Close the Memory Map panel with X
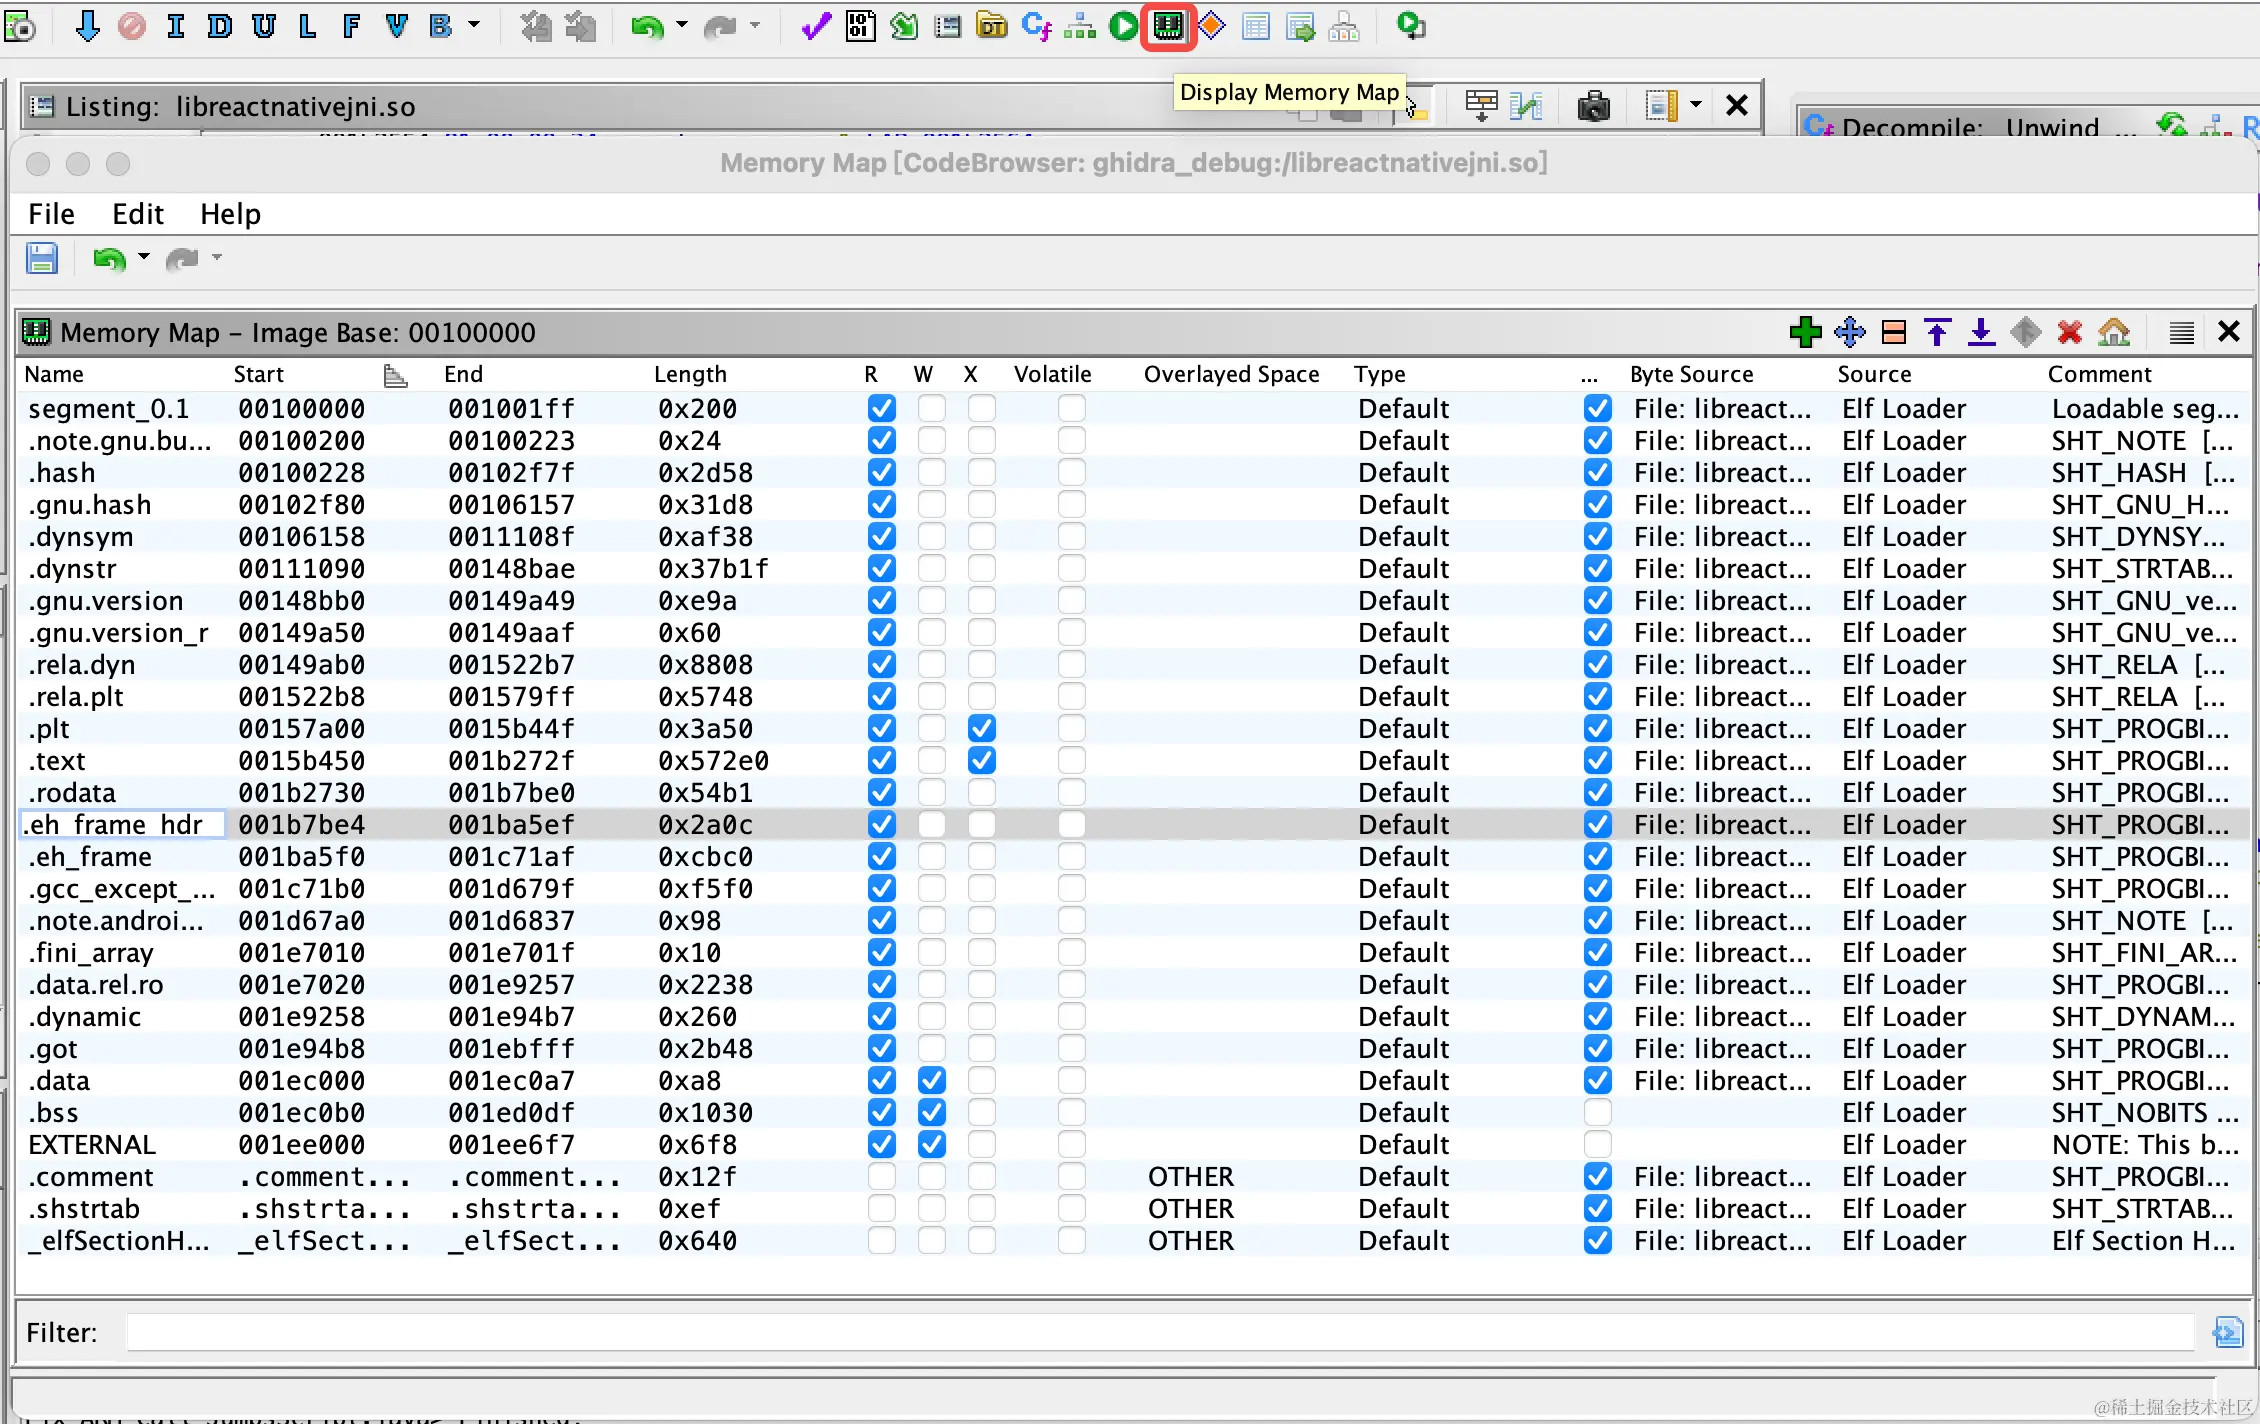2260x1424 pixels. (2228, 332)
